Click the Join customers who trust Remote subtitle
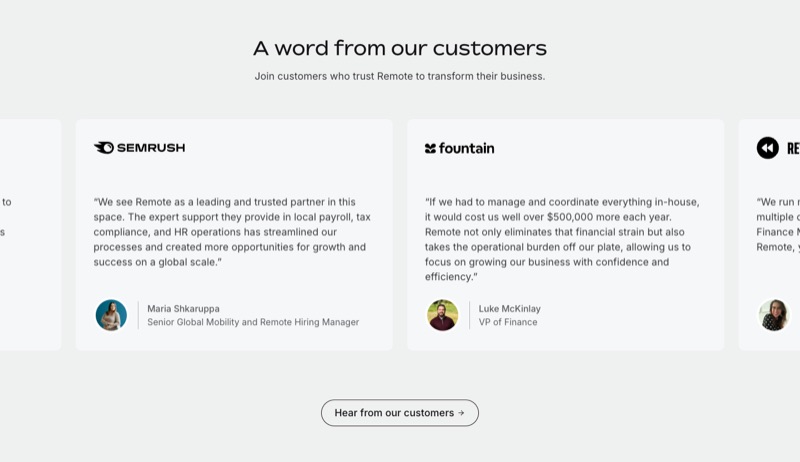The width and height of the screenshot is (800, 462). [x=400, y=76]
